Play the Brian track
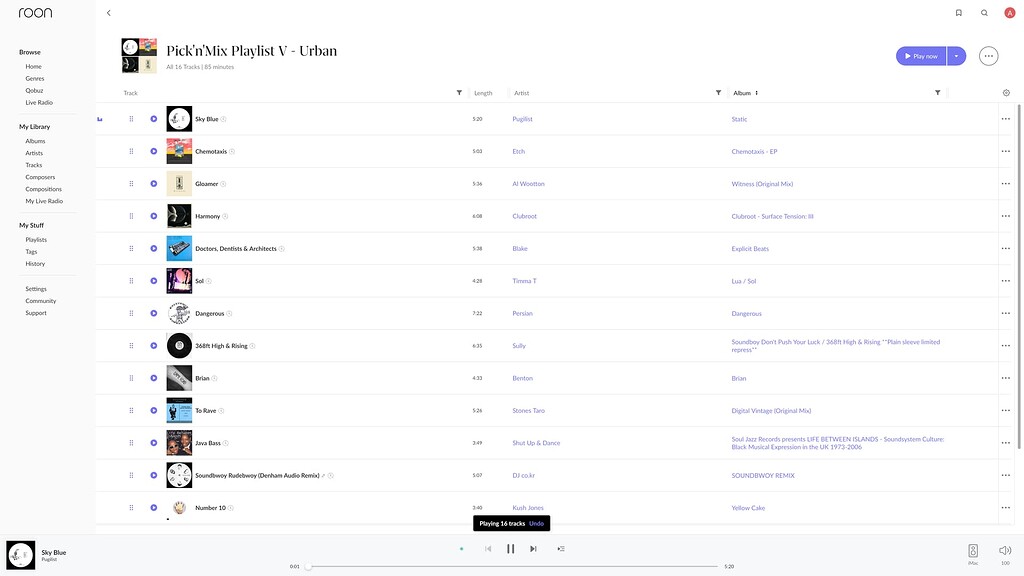Viewport: 1024px width, 576px height. pos(153,378)
